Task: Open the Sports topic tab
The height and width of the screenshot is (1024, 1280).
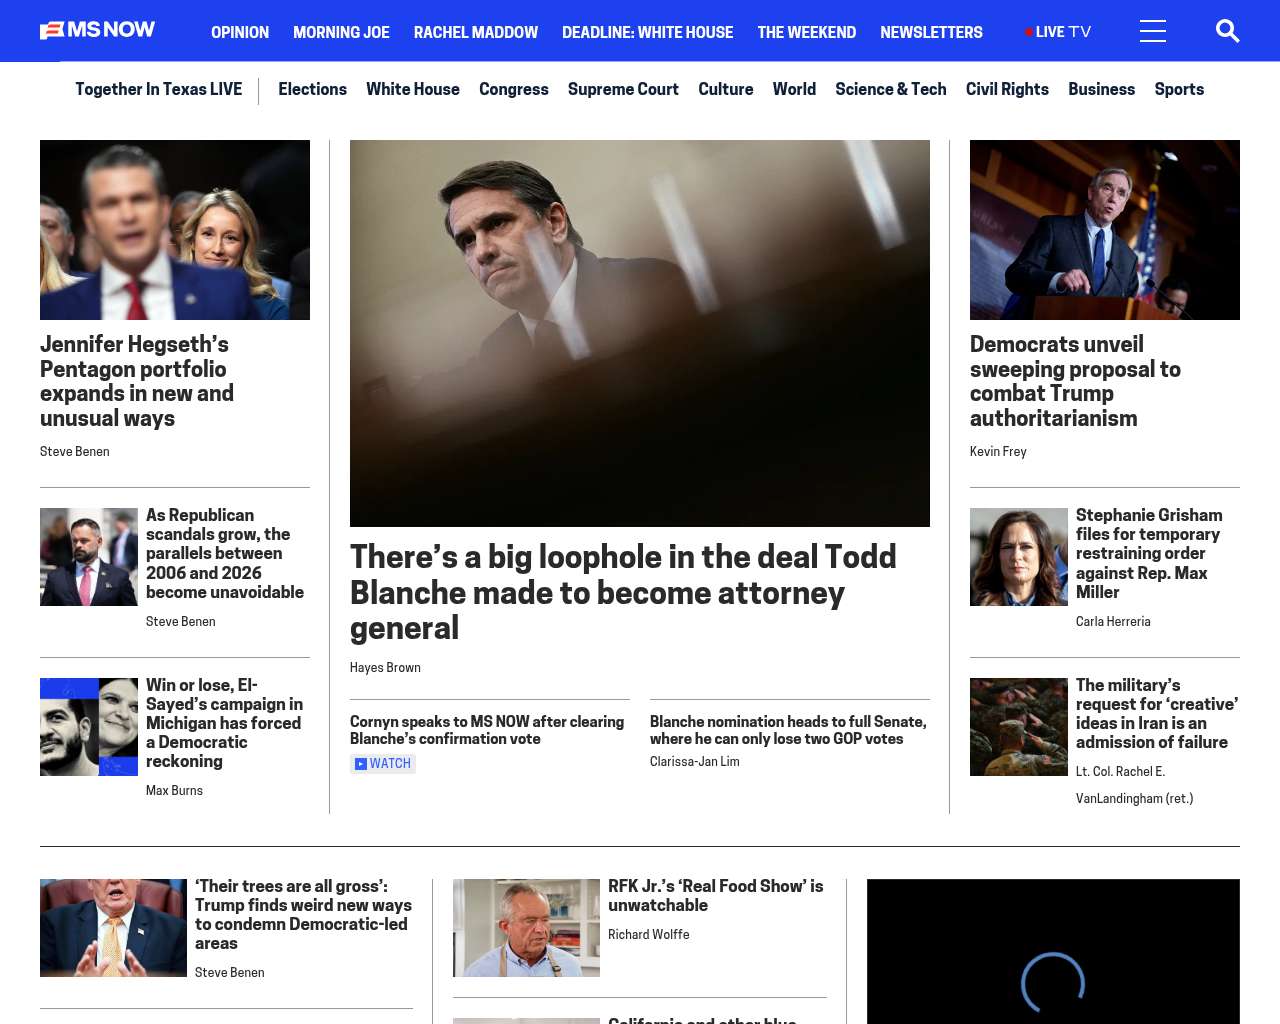Action: pyautogui.click(x=1179, y=89)
